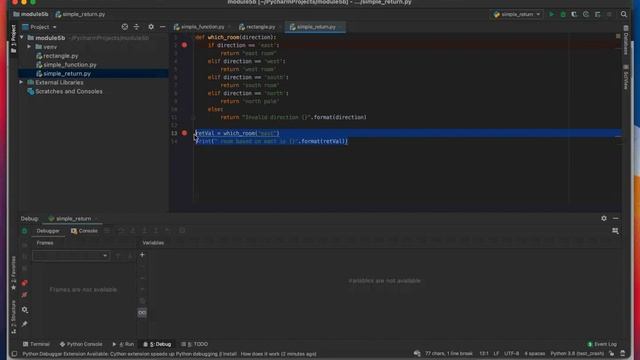640x360 pixels.
Task: Click LF line separator in status bar
Action: pos(496,353)
